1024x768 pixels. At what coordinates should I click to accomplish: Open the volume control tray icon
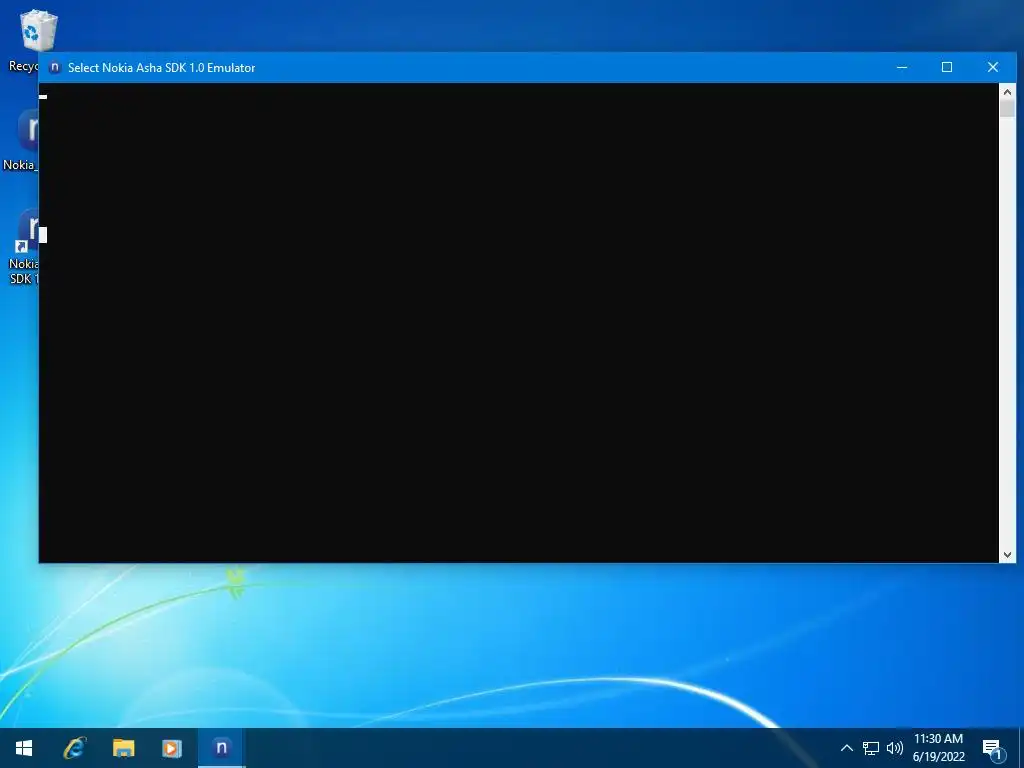pos(895,748)
